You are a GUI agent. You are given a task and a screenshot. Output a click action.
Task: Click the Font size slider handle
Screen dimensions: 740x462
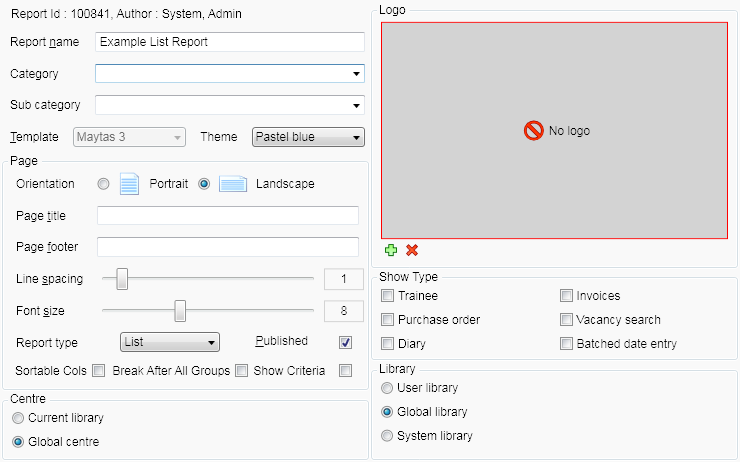(x=180, y=311)
